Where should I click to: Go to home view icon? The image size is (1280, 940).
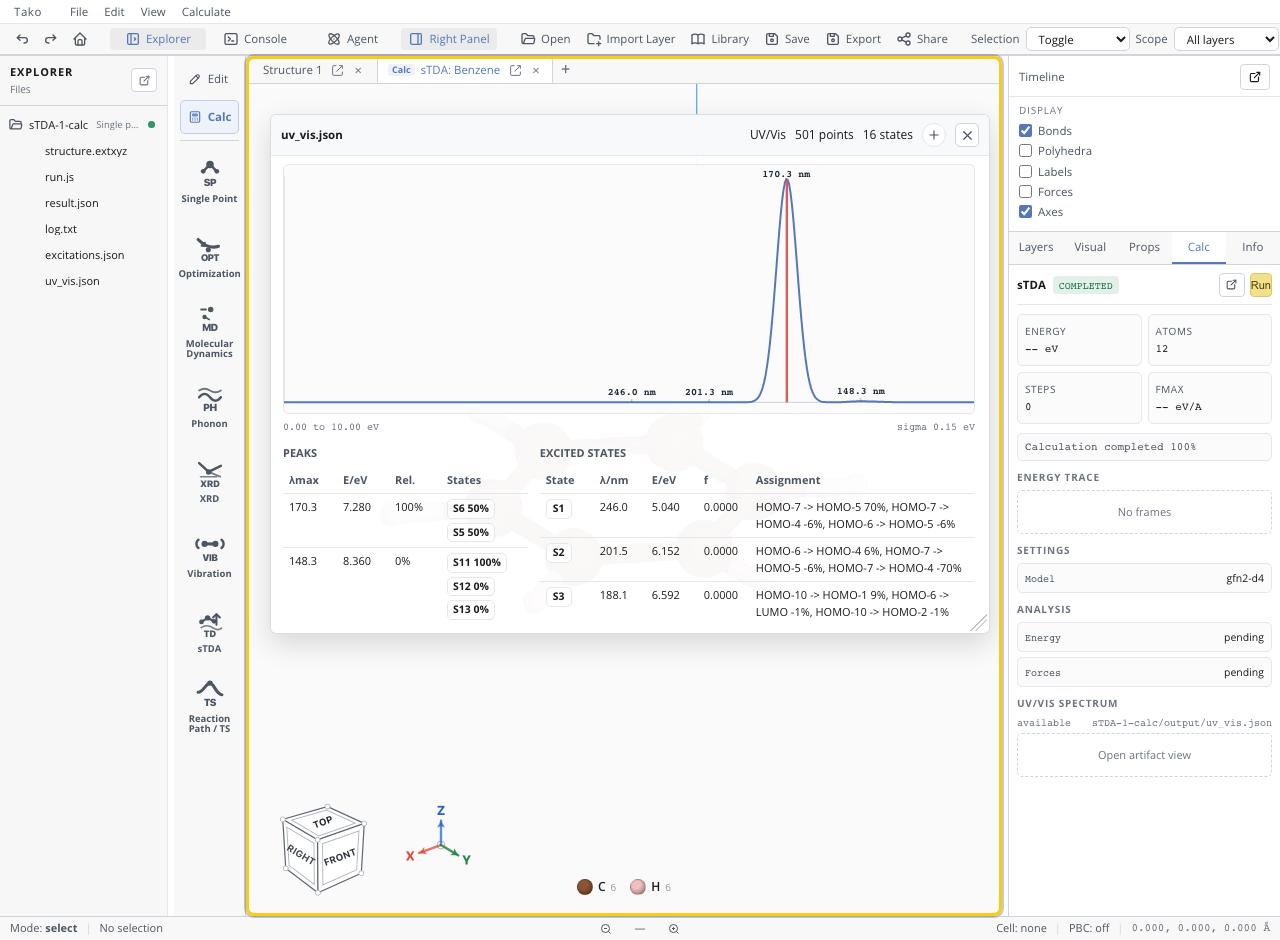click(x=80, y=39)
